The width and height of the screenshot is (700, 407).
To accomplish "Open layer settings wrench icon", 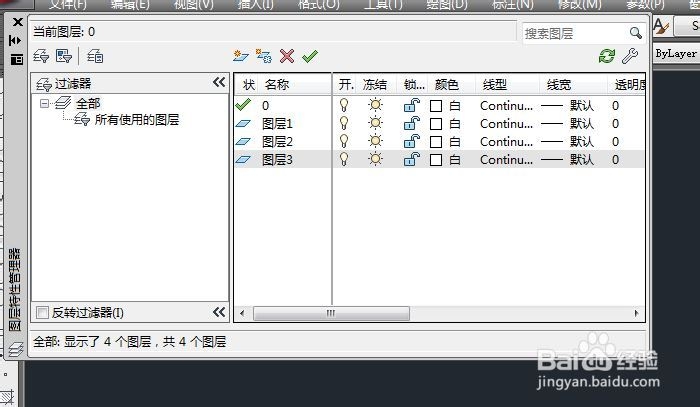I will click(x=630, y=56).
